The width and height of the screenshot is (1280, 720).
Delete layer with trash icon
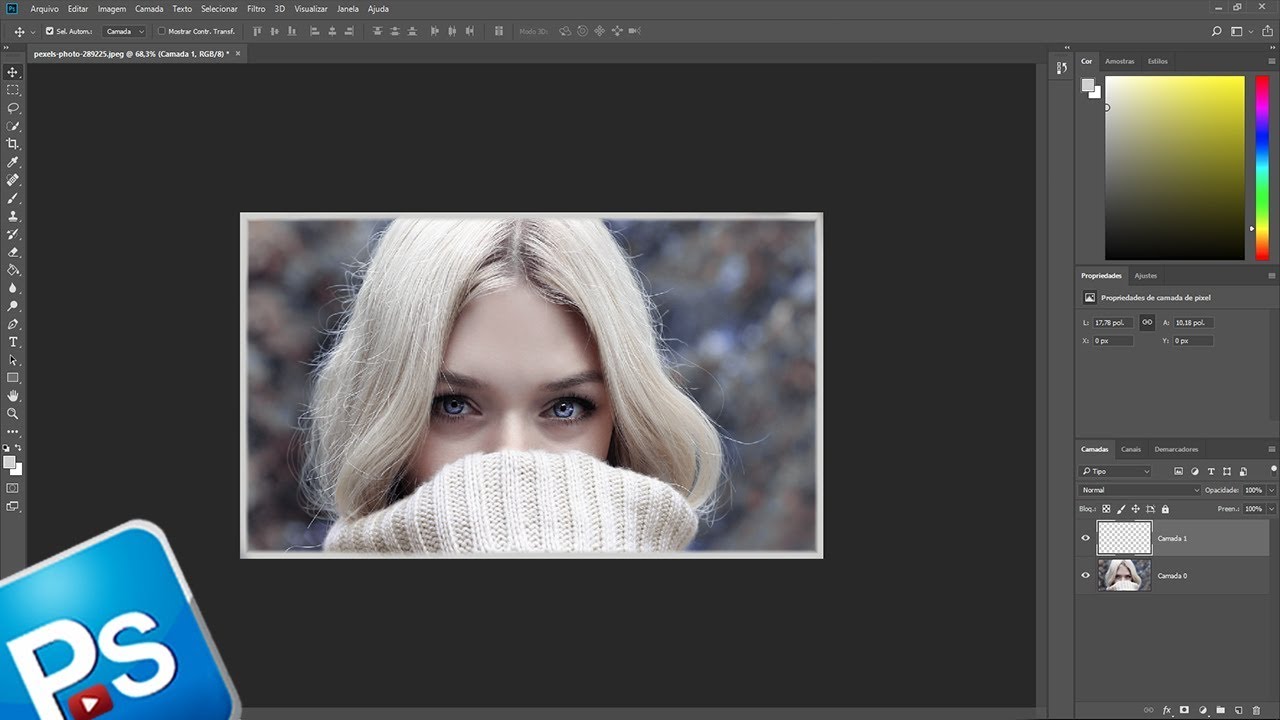click(x=1256, y=710)
